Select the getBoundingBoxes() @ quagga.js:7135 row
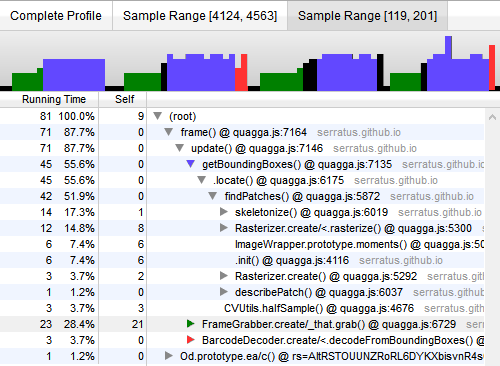Image resolution: width=500 pixels, height=366 pixels. point(242,164)
